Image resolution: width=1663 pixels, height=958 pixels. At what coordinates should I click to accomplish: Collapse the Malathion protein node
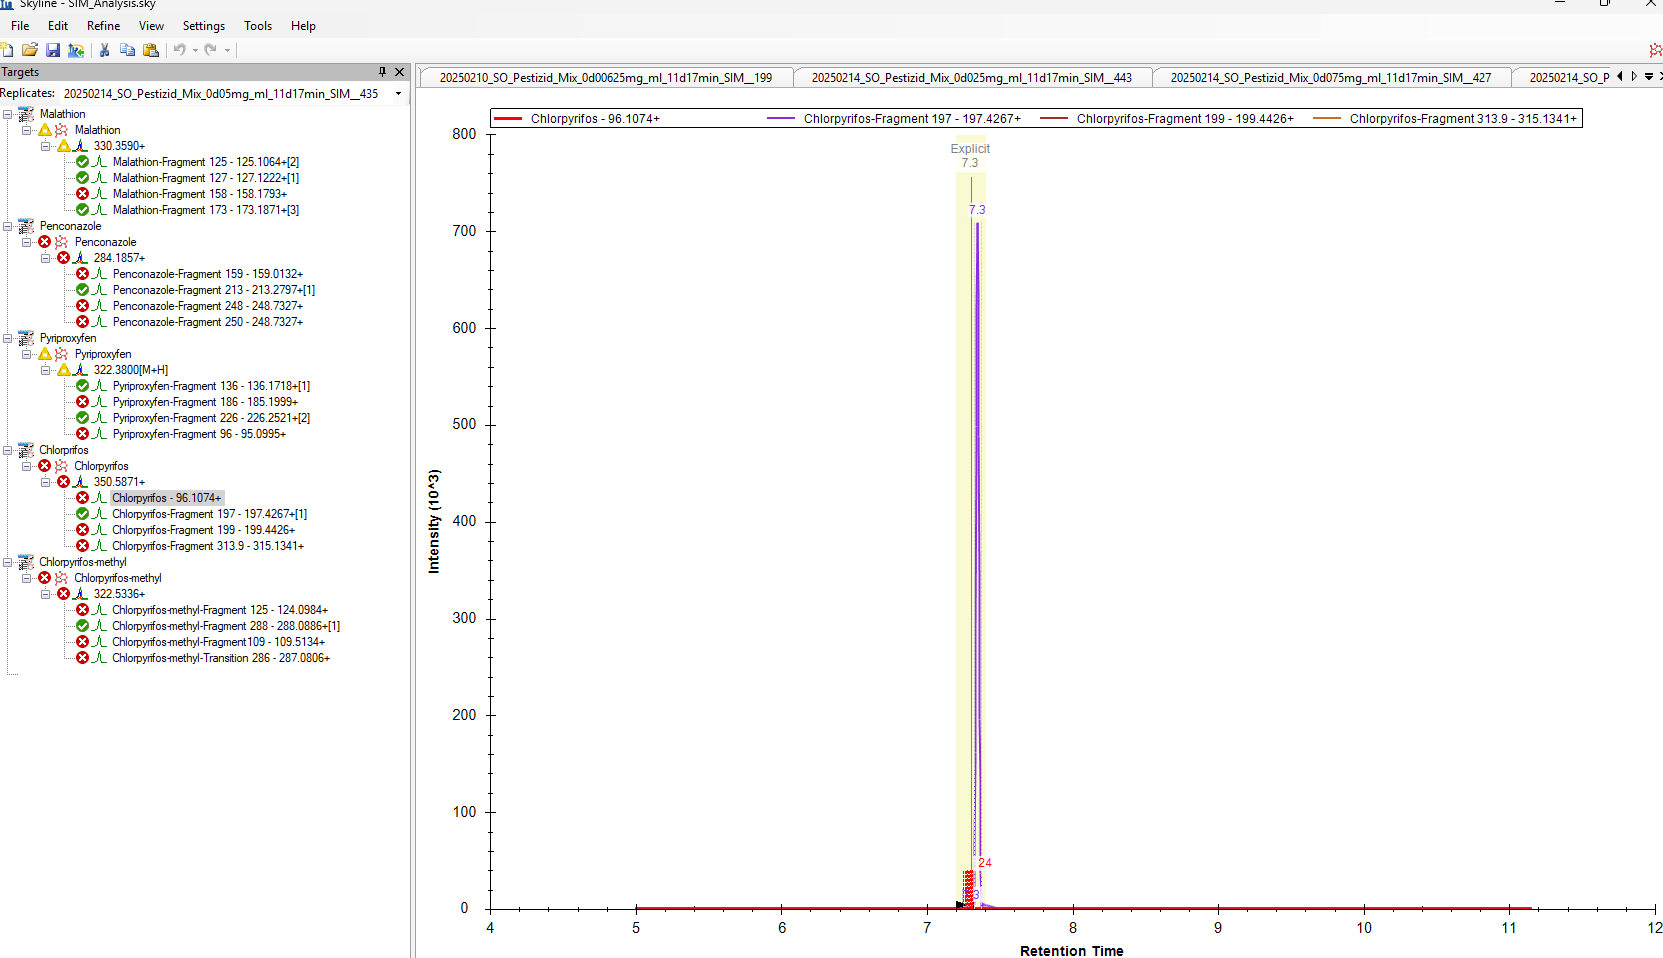pos(8,114)
